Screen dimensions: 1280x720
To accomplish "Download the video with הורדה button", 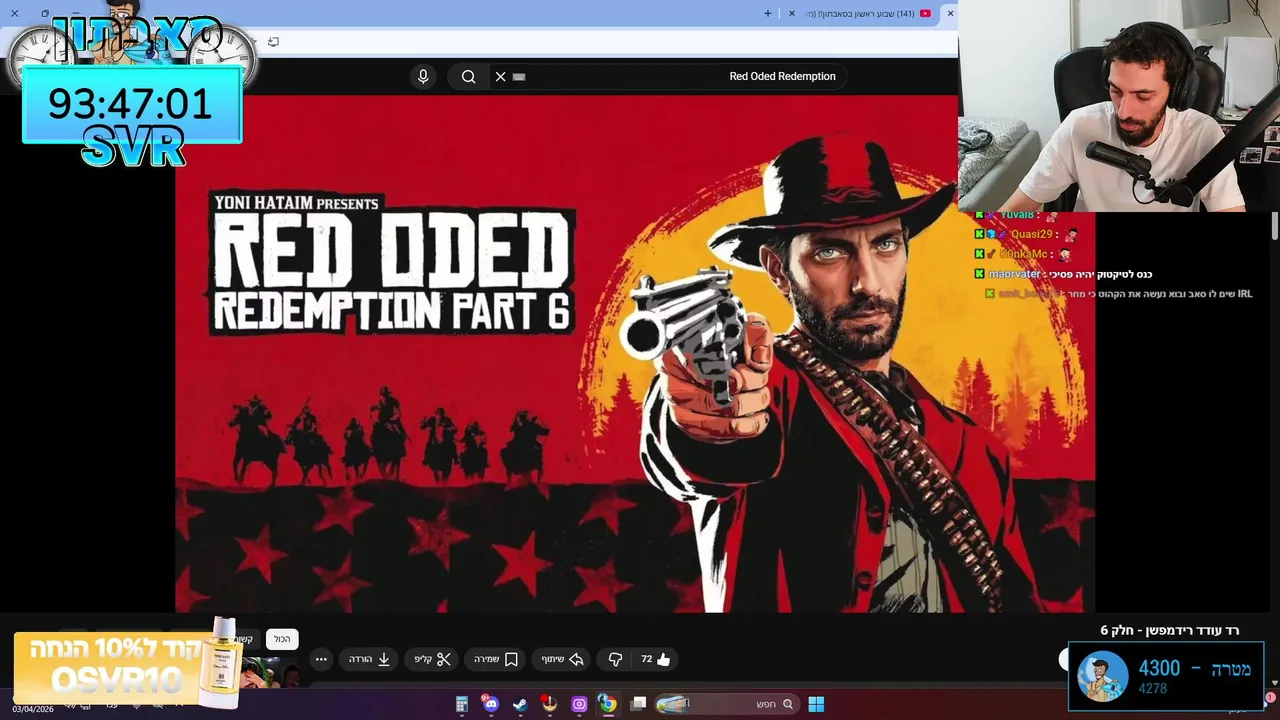I will tap(369, 659).
